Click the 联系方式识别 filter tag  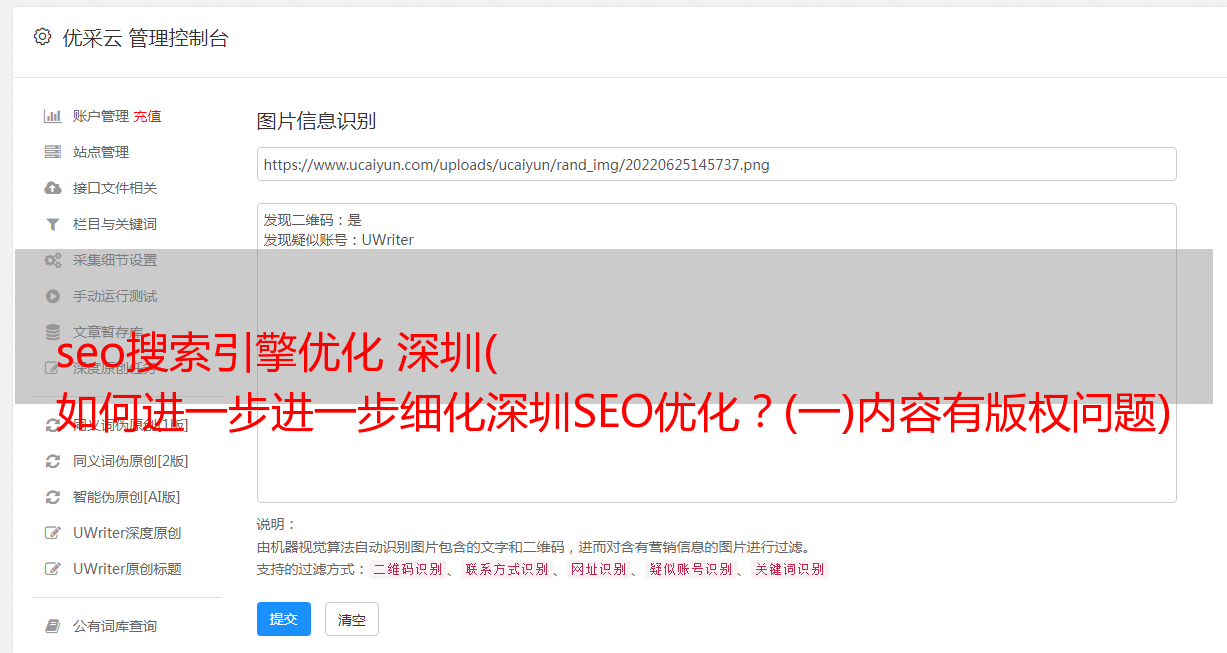(x=506, y=569)
